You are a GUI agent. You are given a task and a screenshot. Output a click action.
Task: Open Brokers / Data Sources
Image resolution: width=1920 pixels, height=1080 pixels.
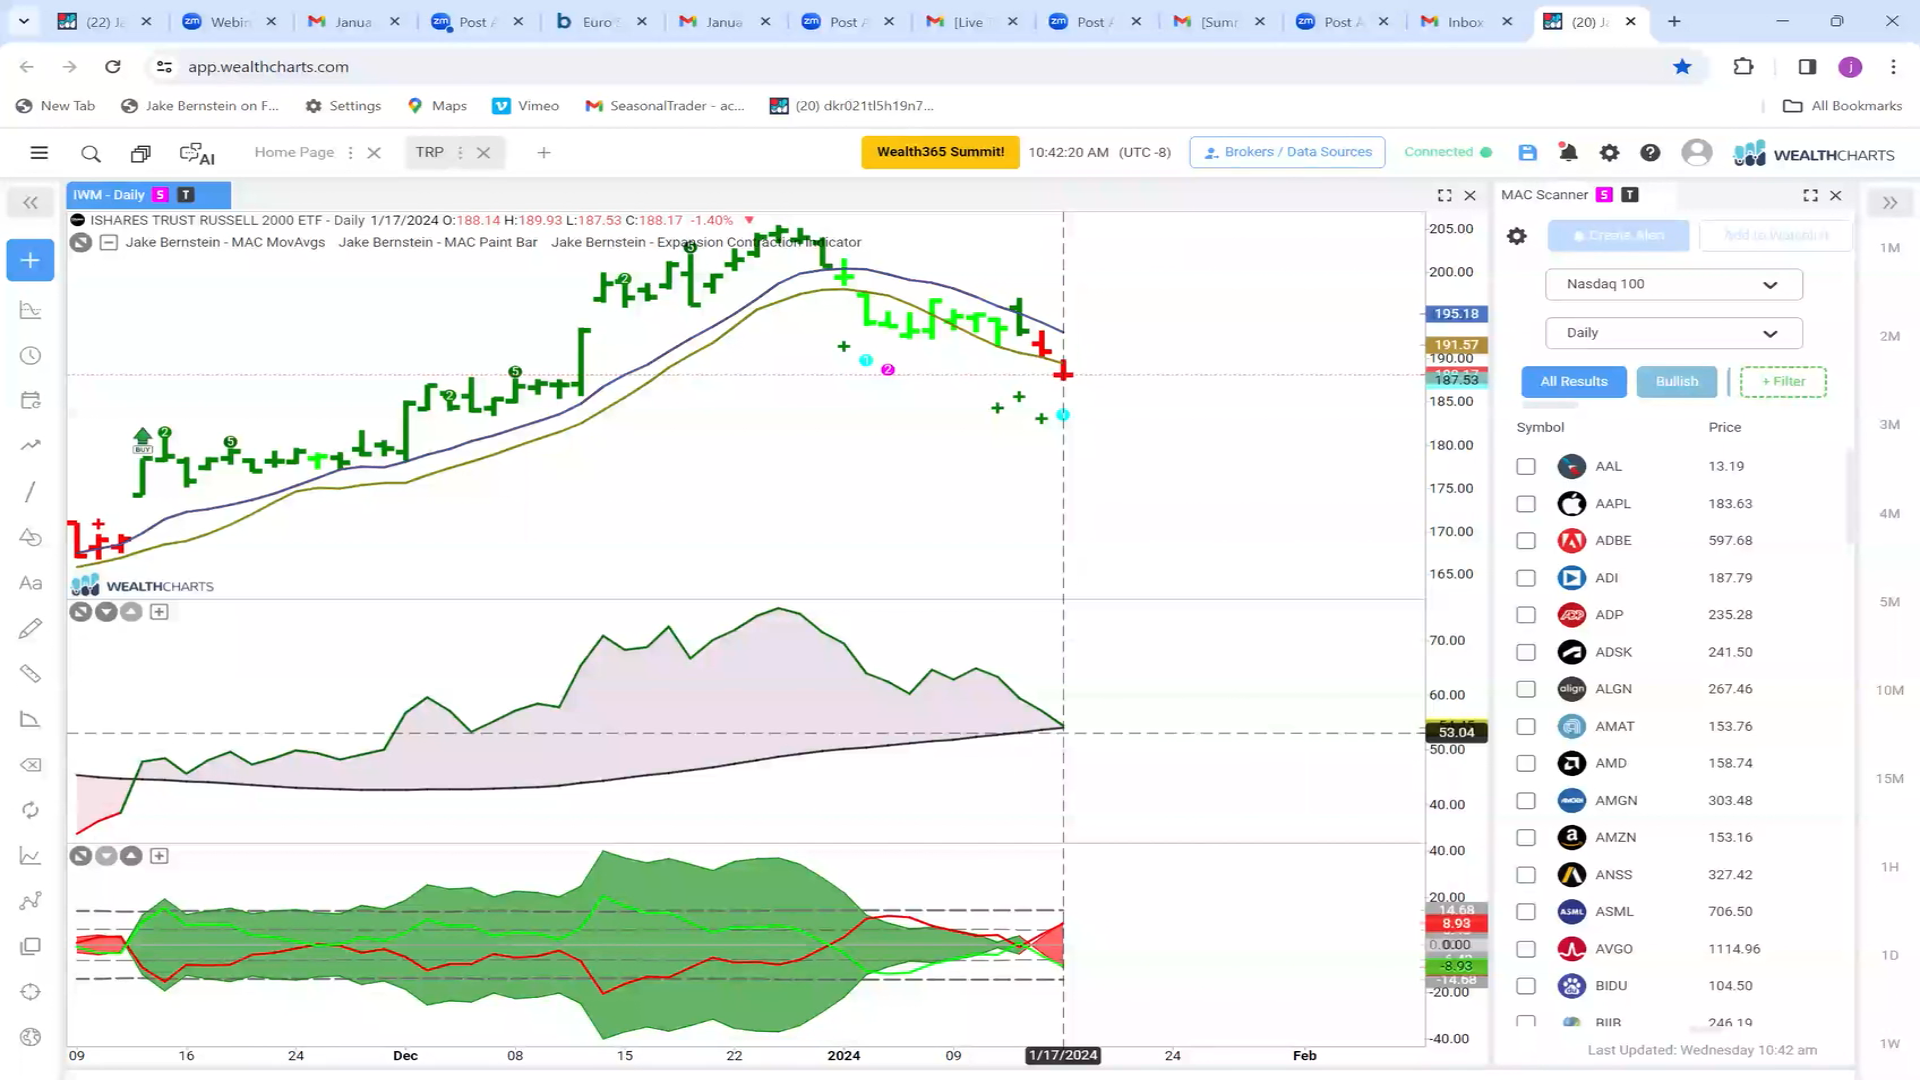click(x=1287, y=152)
